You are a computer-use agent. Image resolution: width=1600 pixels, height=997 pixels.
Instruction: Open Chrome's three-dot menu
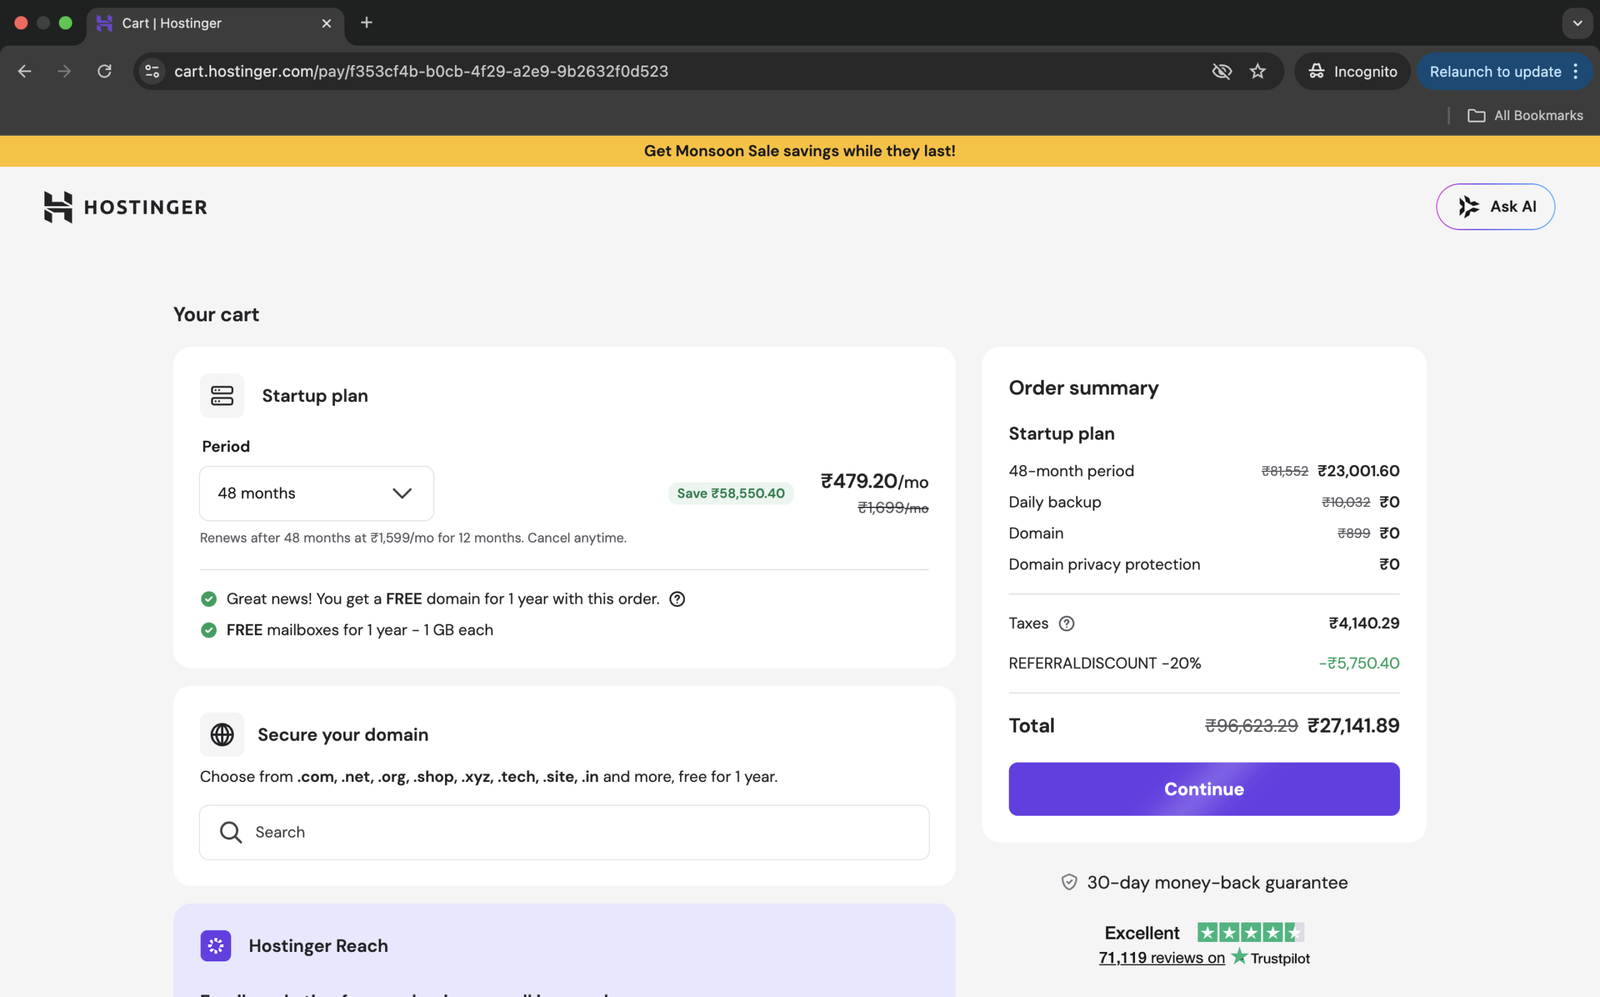1576,71
